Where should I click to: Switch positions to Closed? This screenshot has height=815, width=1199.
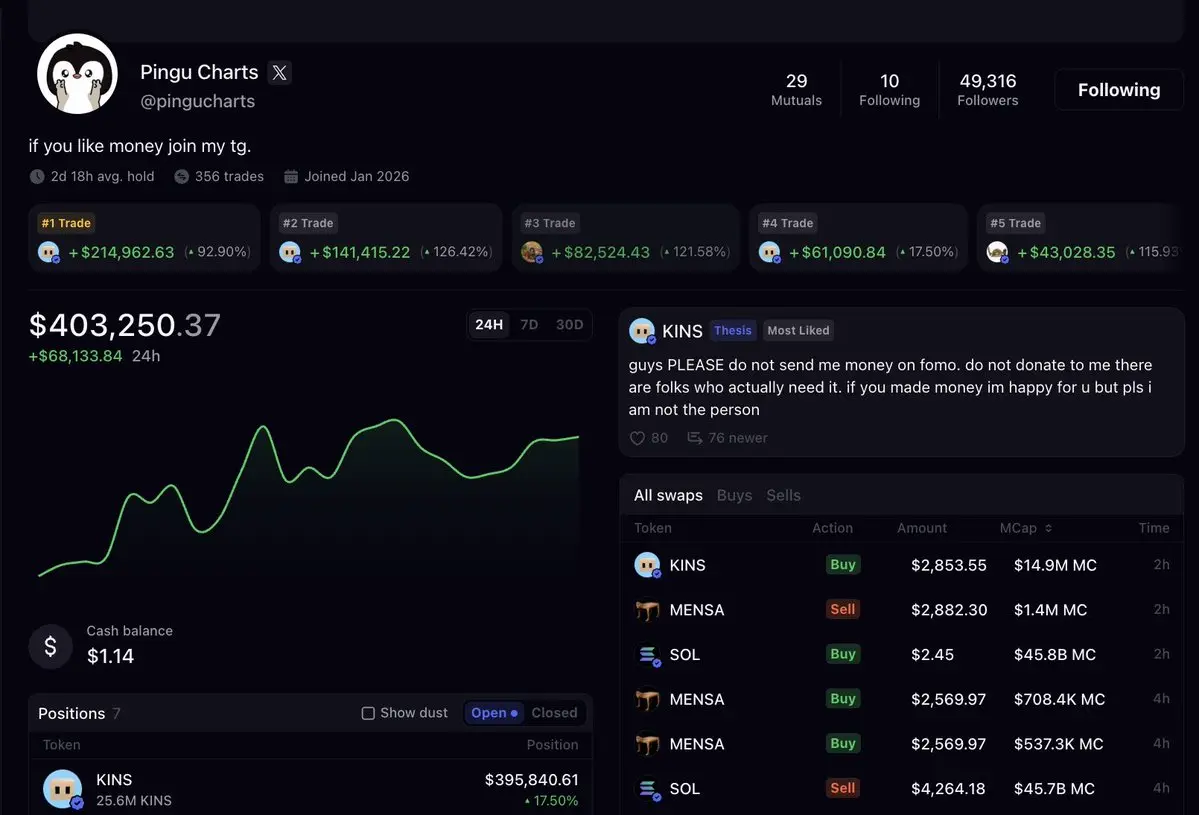coord(554,713)
